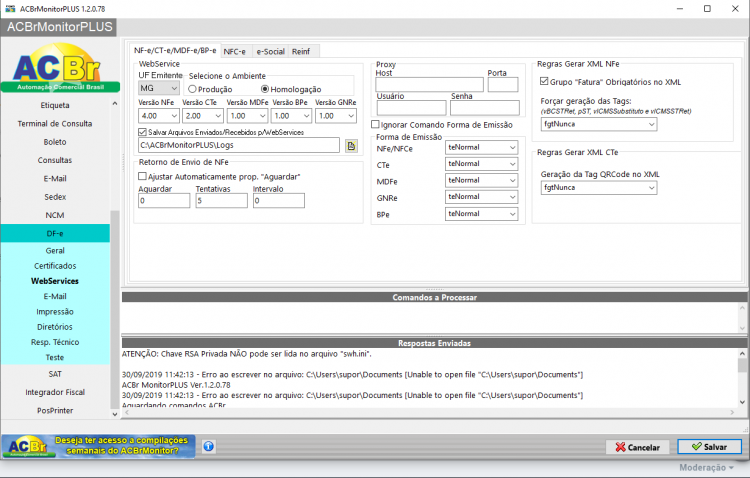Click the Salvar button
This screenshot has height=478, width=750.
pyautogui.click(x=709, y=447)
